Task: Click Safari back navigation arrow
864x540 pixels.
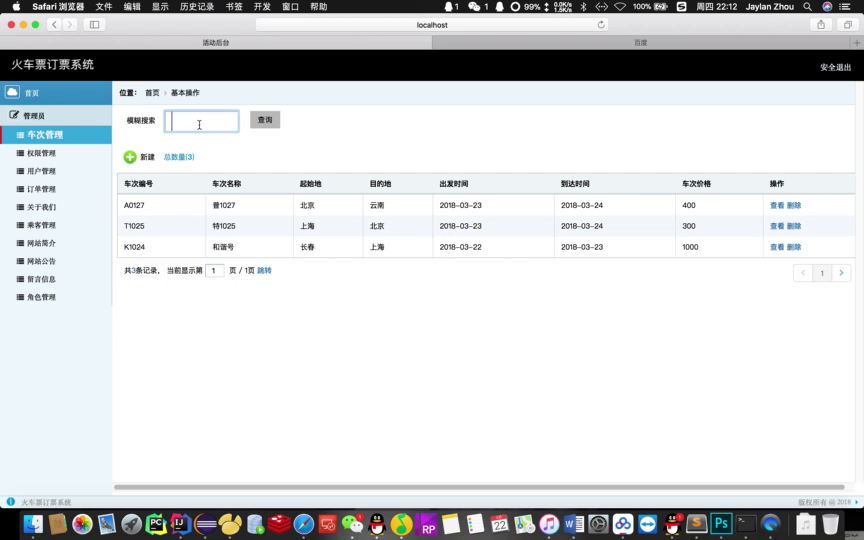Action: coord(54,24)
